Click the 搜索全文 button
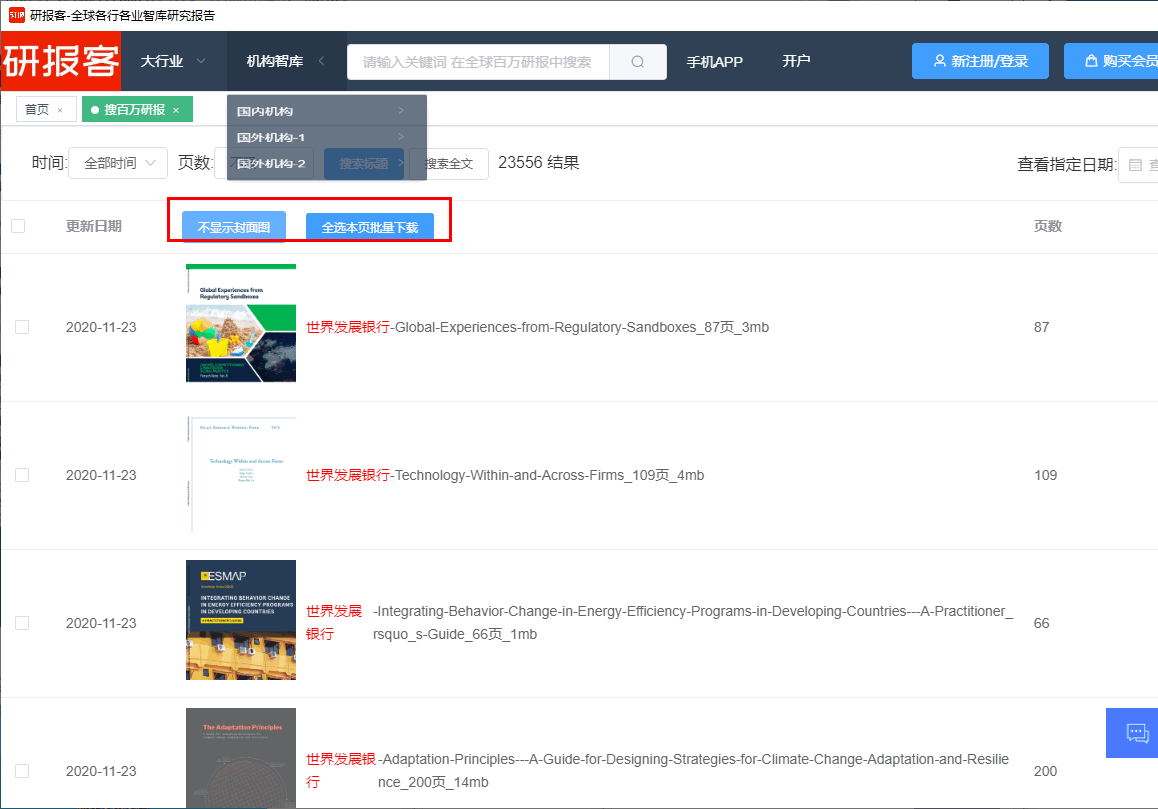 (x=449, y=163)
